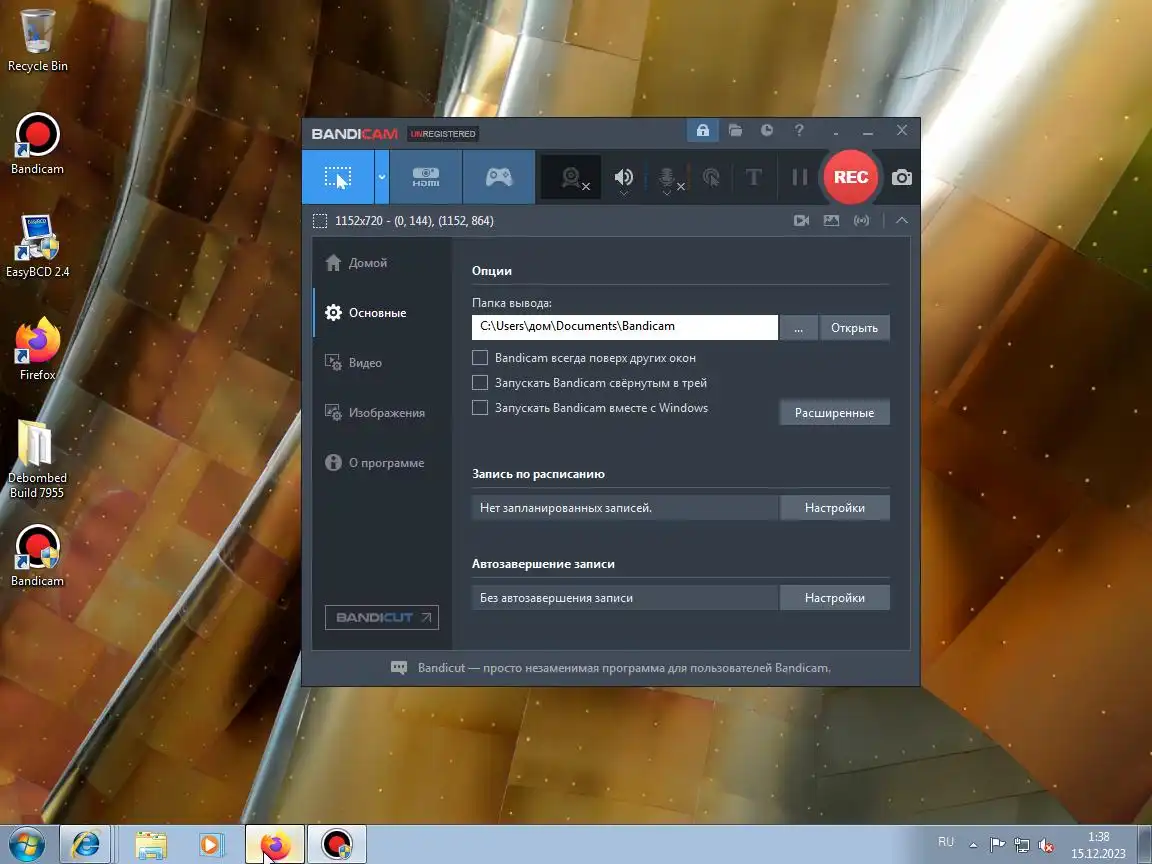Open the Windows Start button
The height and width of the screenshot is (864, 1152).
click(26, 845)
